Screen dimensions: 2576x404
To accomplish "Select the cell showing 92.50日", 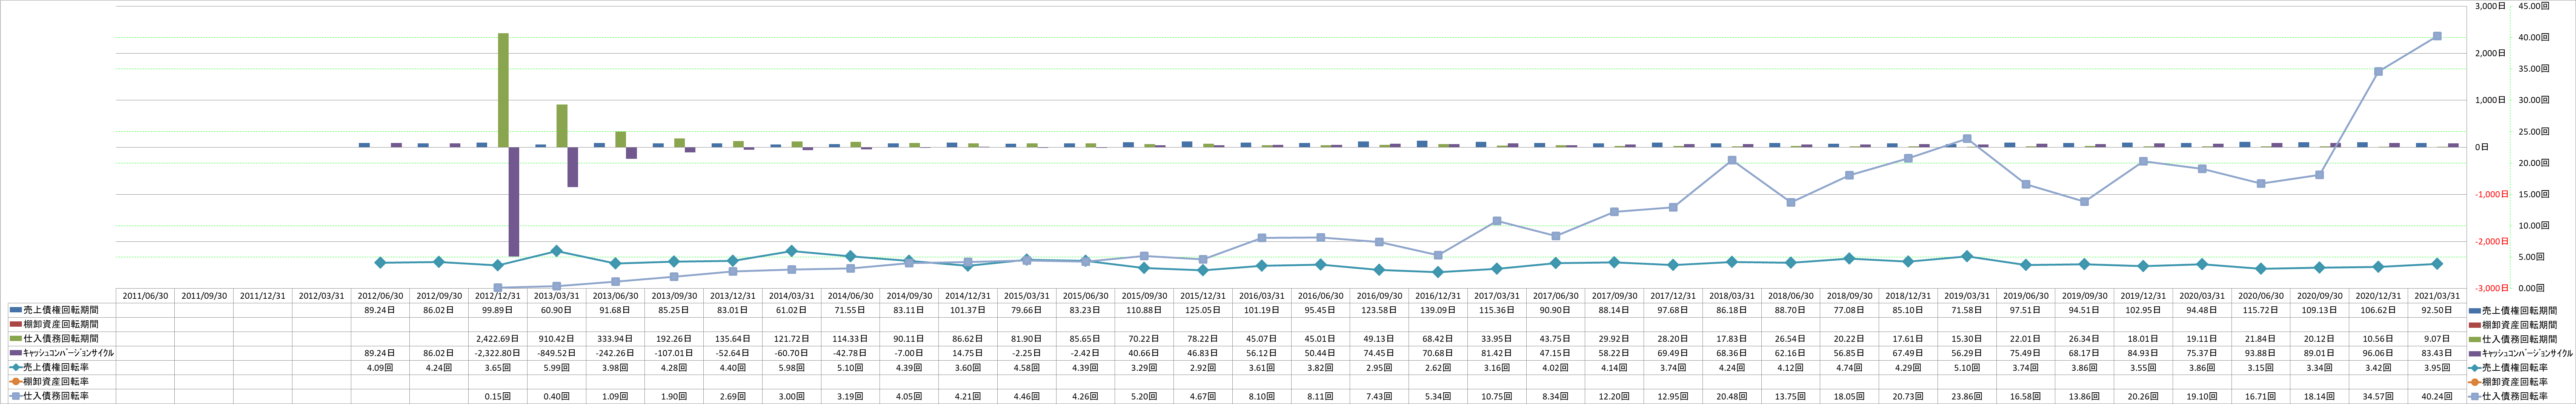I will tap(2437, 311).
